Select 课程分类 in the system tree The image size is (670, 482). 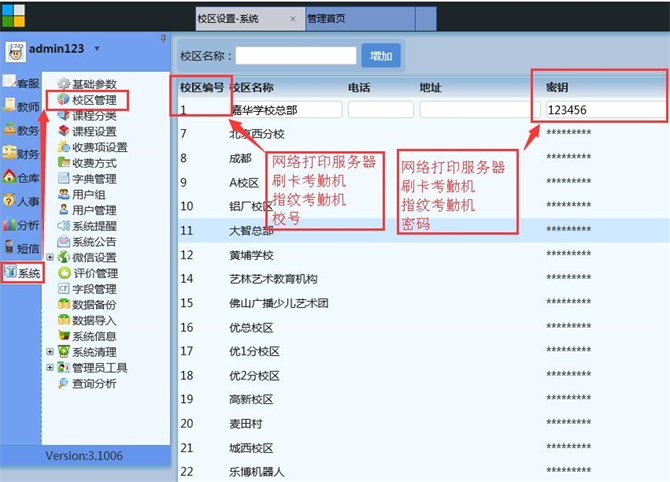point(93,115)
